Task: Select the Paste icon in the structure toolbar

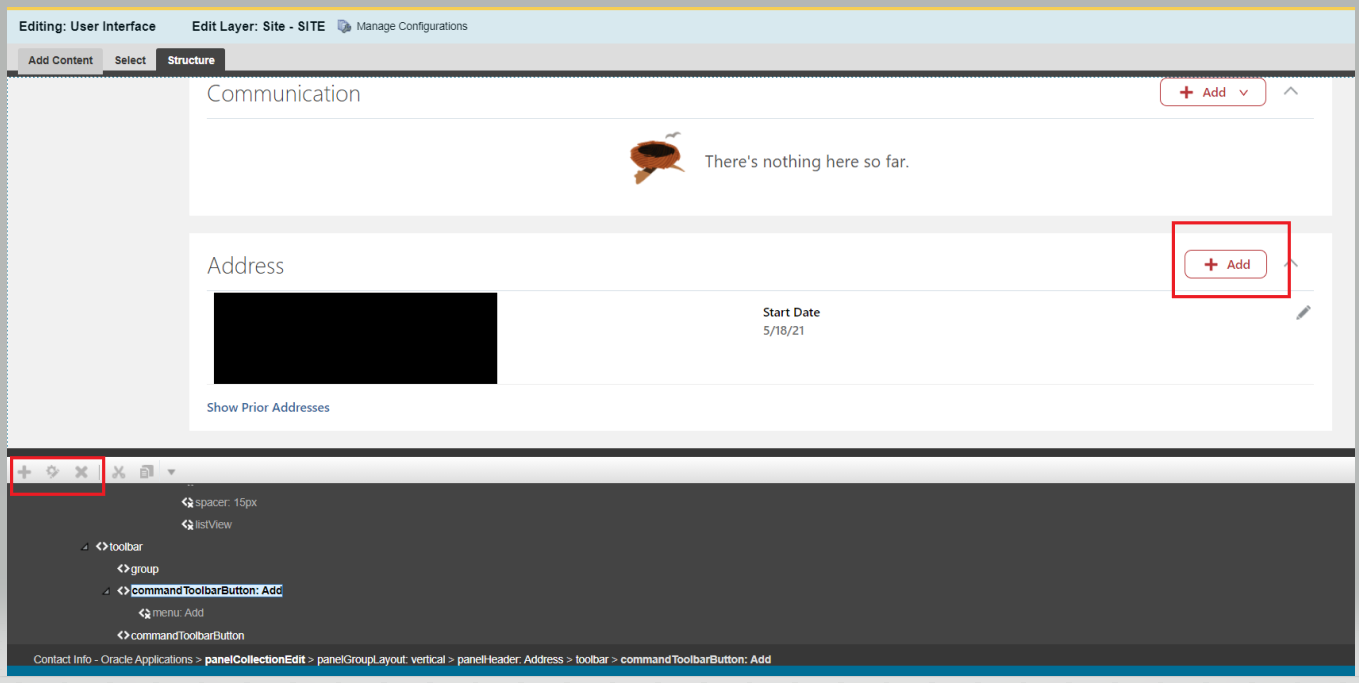Action: 146,471
